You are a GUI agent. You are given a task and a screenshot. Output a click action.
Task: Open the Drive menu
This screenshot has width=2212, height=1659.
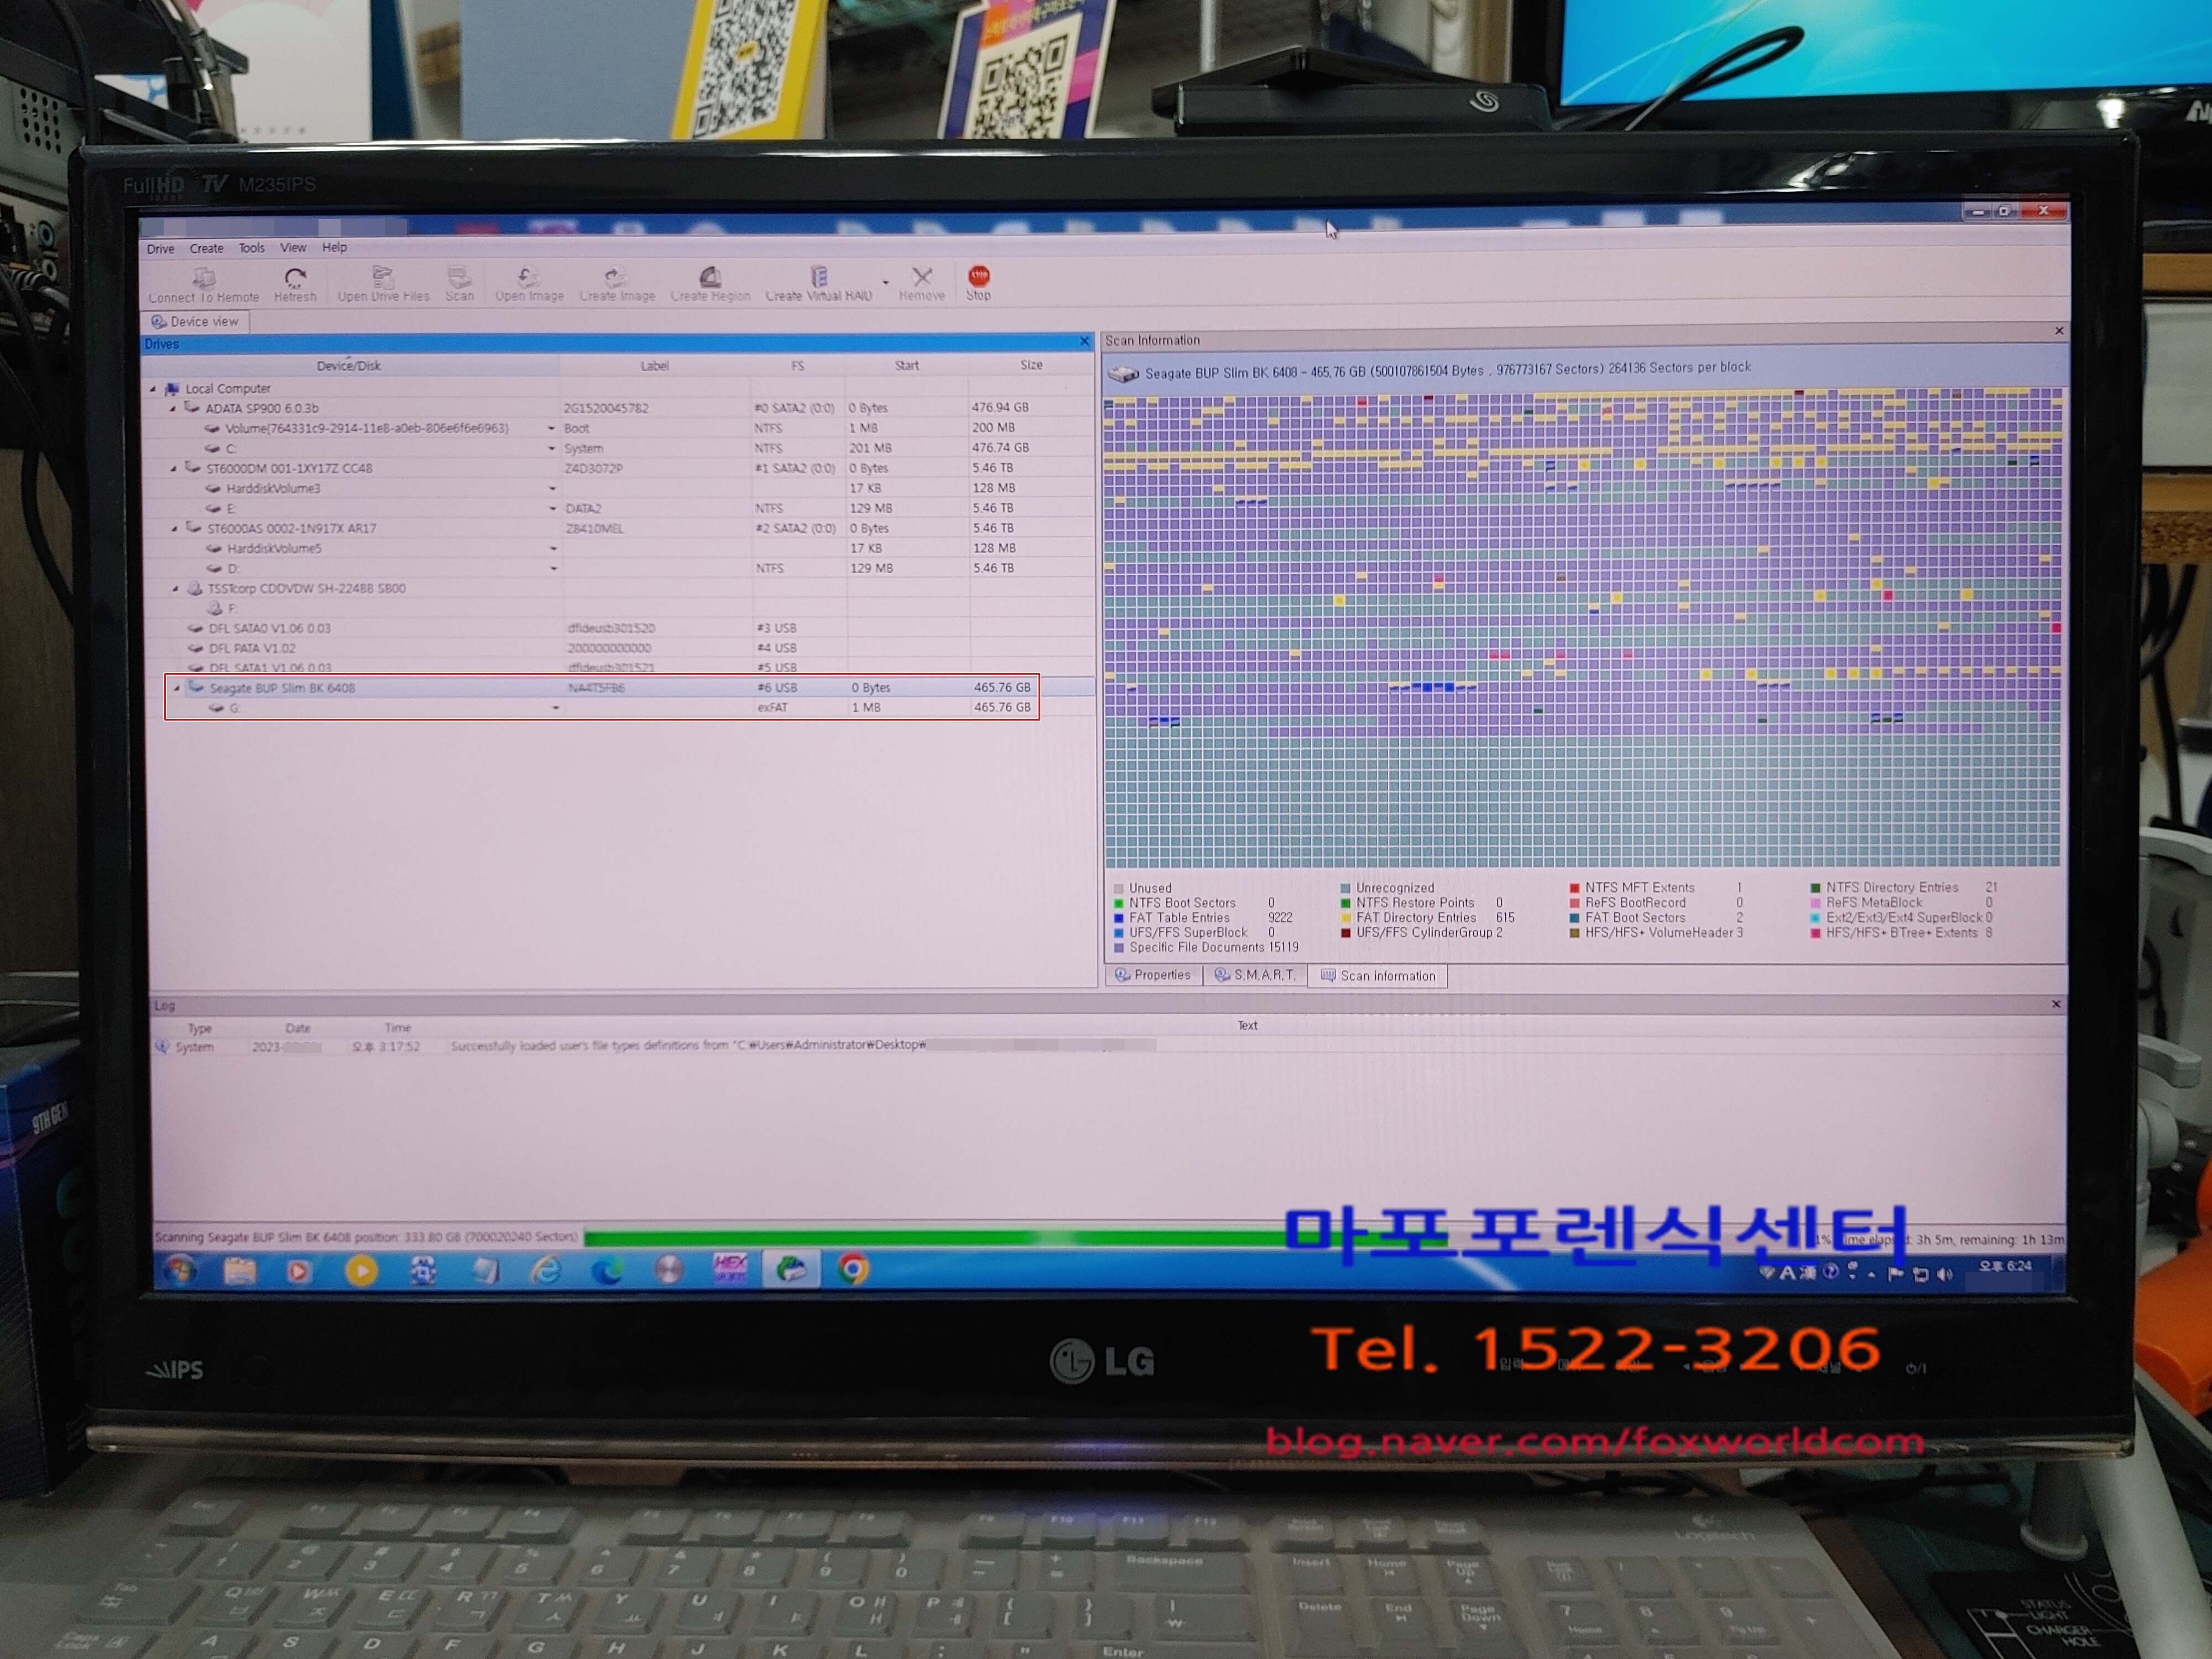pyautogui.click(x=160, y=249)
